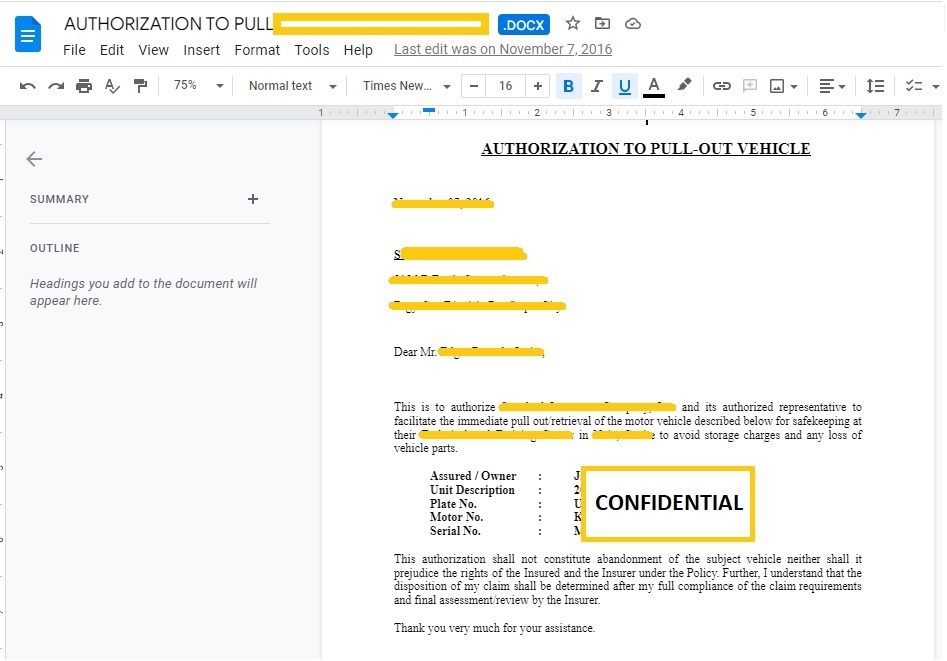Open the Help menu
Viewport: 947px width, 661px height.
tap(358, 50)
